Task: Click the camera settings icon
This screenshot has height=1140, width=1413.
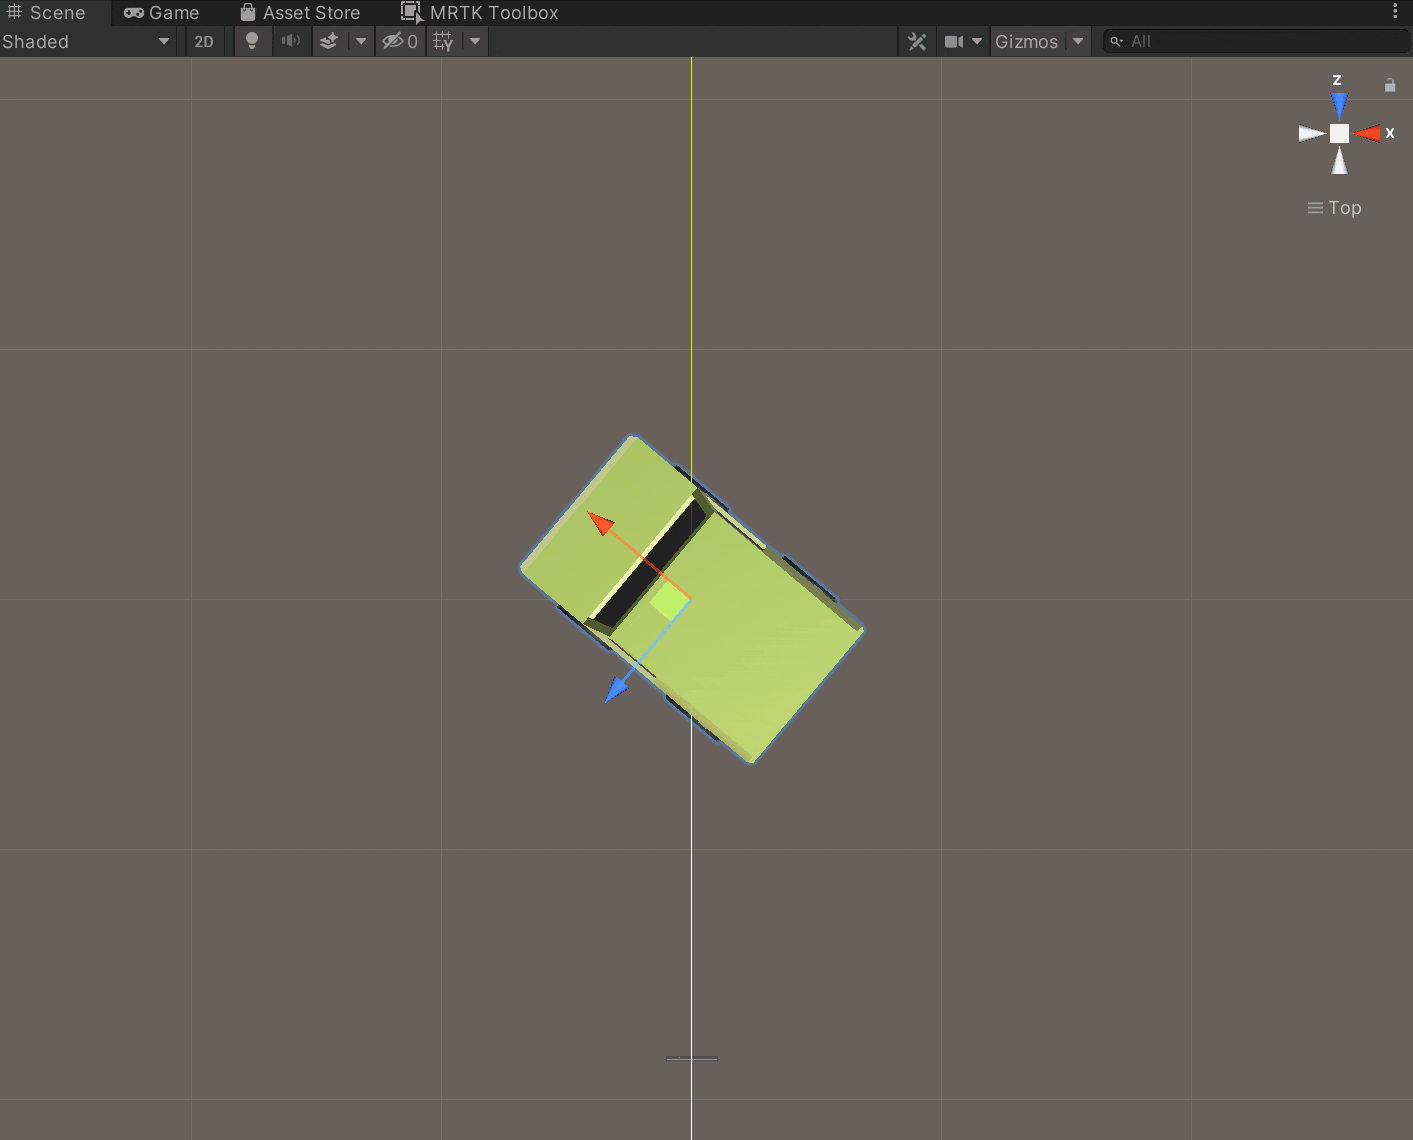Action: (956, 41)
